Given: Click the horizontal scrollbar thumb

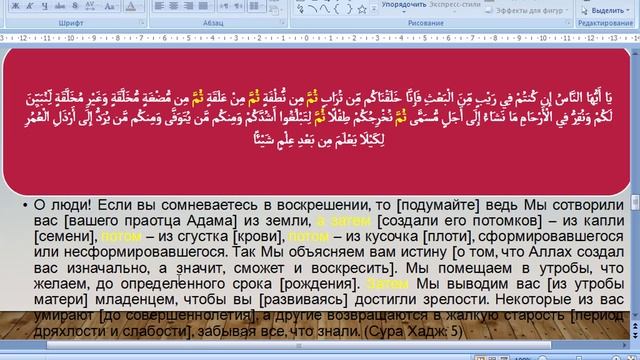Looking at the screenshot, I should pyautogui.click(x=298, y=345).
